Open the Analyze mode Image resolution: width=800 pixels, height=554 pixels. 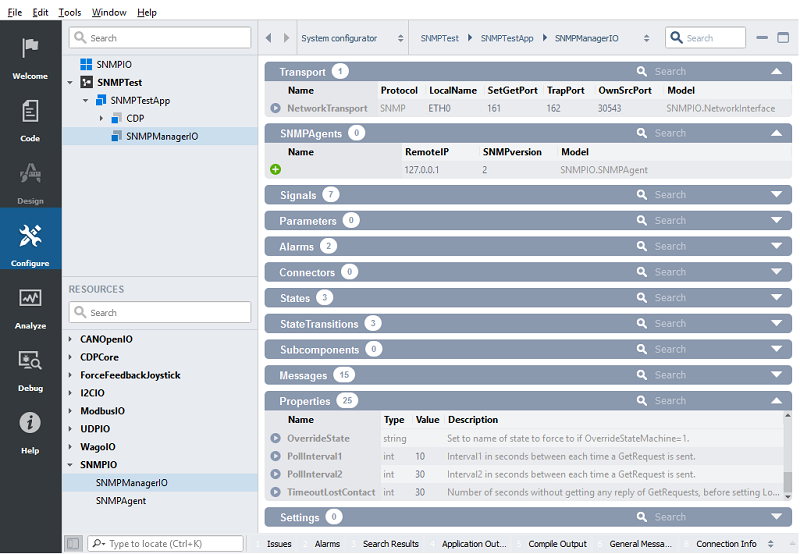point(30,307)
